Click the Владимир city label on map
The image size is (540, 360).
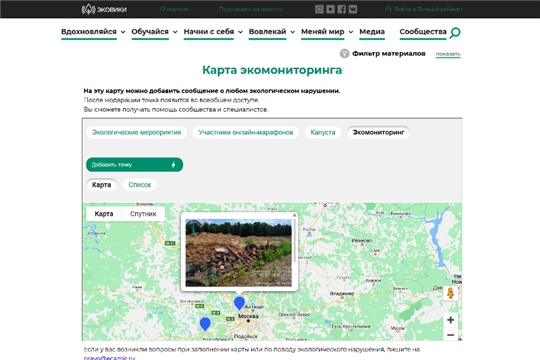tap(342, 294)
